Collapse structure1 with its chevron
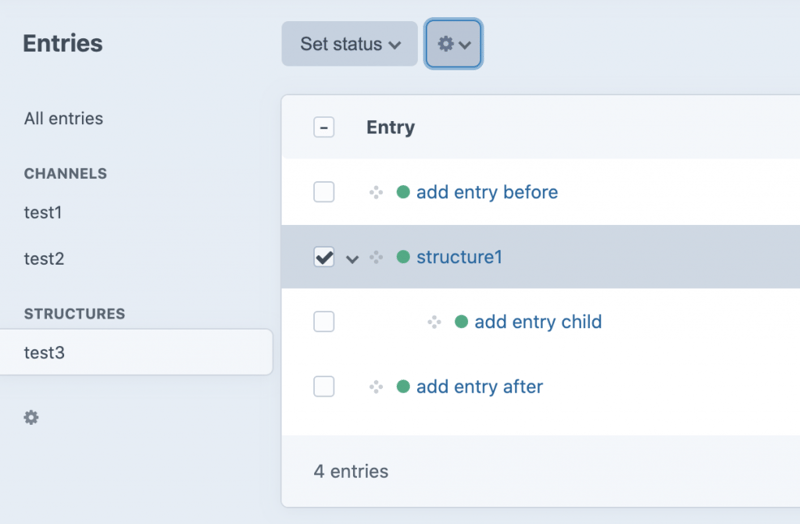 [x=352, y=259]
